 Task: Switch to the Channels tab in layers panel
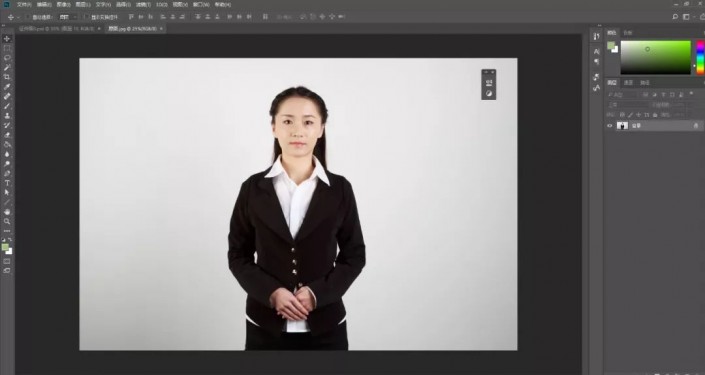[x=629, y=83]
